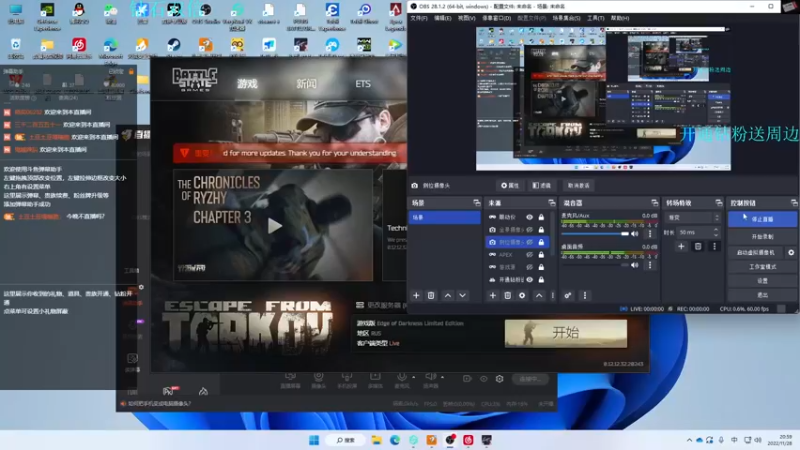Image resolution: width=800 pixels, height=450 pixels.
Task: Open source properties gear in Sources toolbar
Action: tap(522, 295)
